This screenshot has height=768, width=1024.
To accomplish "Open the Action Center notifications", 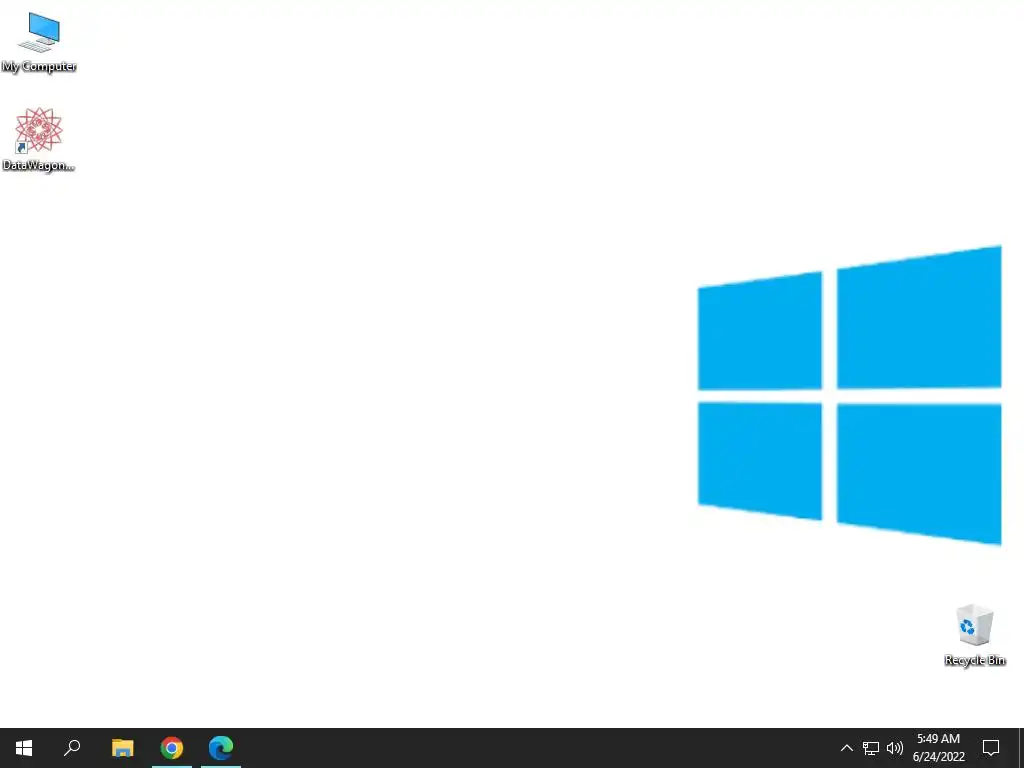I will [x=991, y=748].
